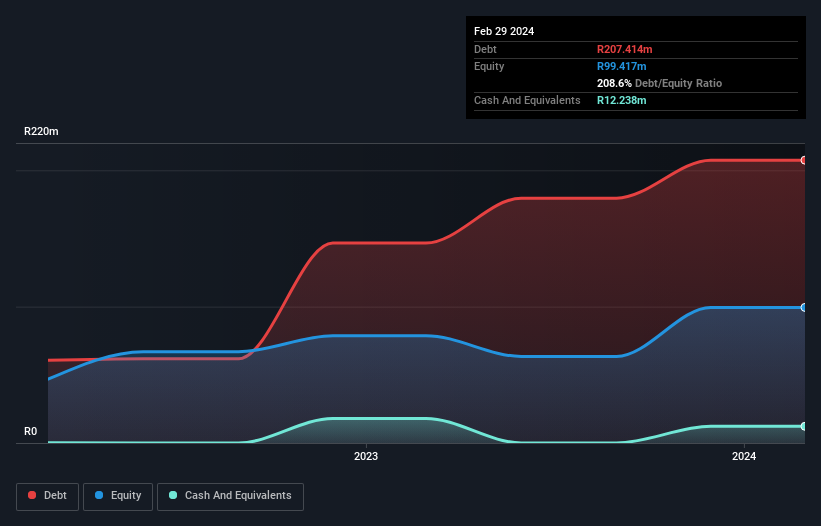Click the 2023 x-axis label

click(366, 456)
